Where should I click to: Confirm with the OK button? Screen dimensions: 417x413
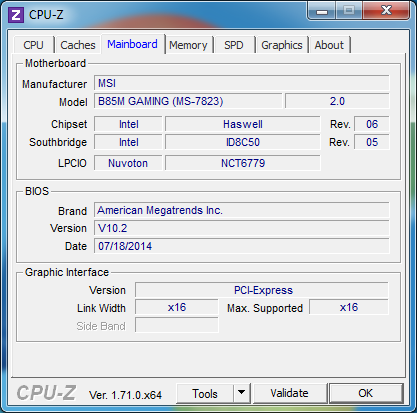(x=366, y=393)
